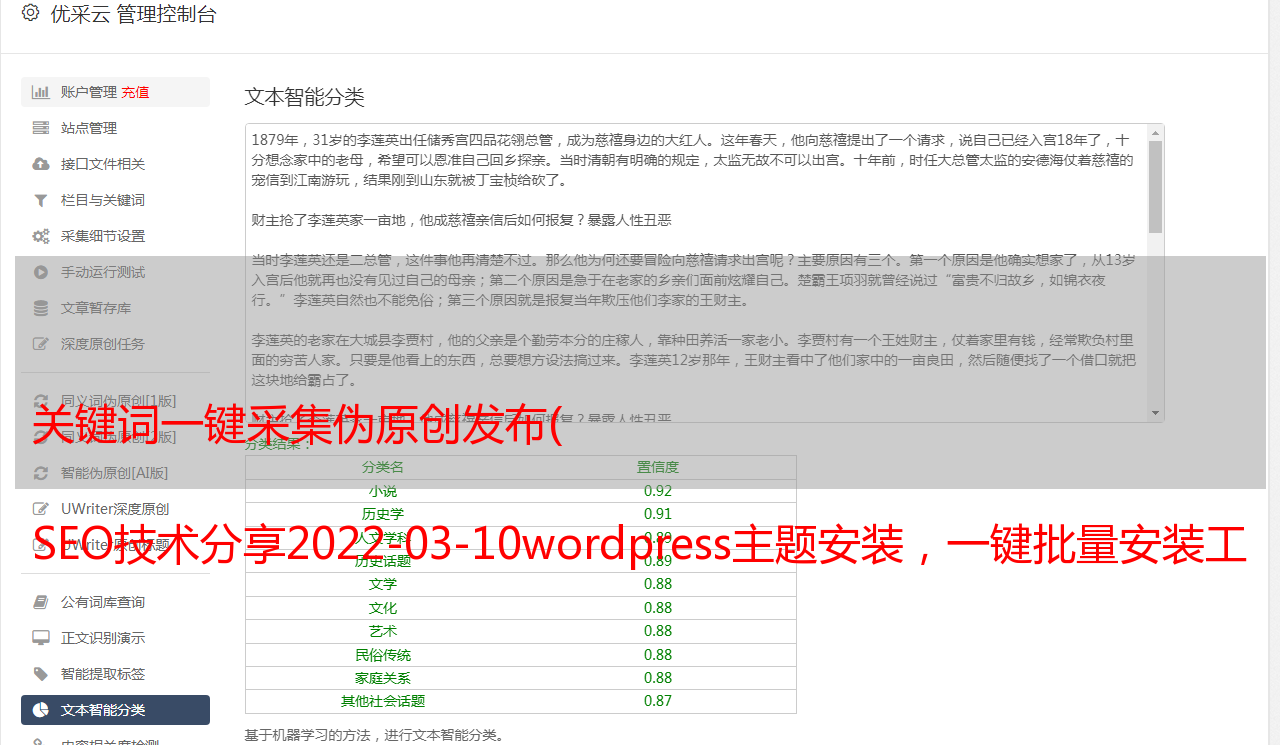Click the cloud icon for 接口文件相关
The height and width of the screenshot is (745, 1280).
tap(41, 164)
